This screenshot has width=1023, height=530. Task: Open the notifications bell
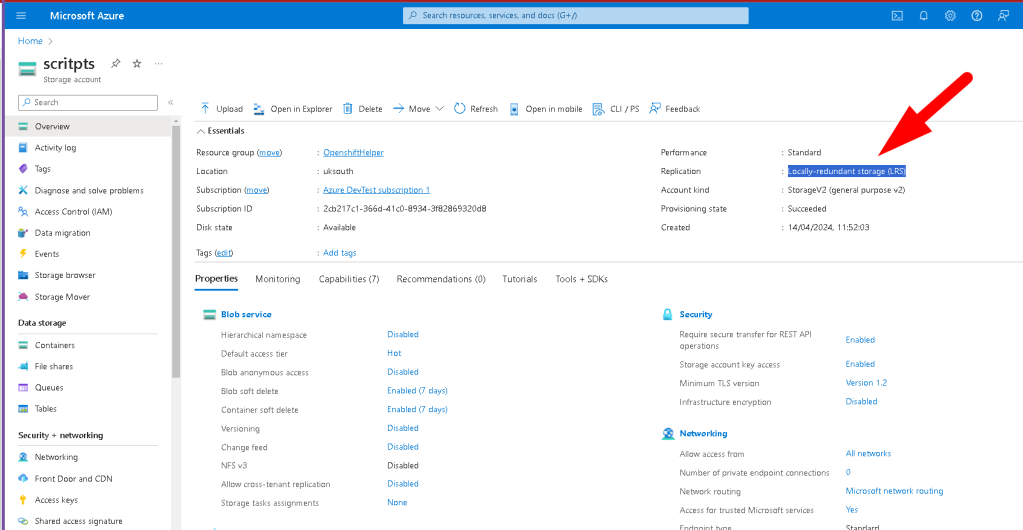[x=924, y=16]
